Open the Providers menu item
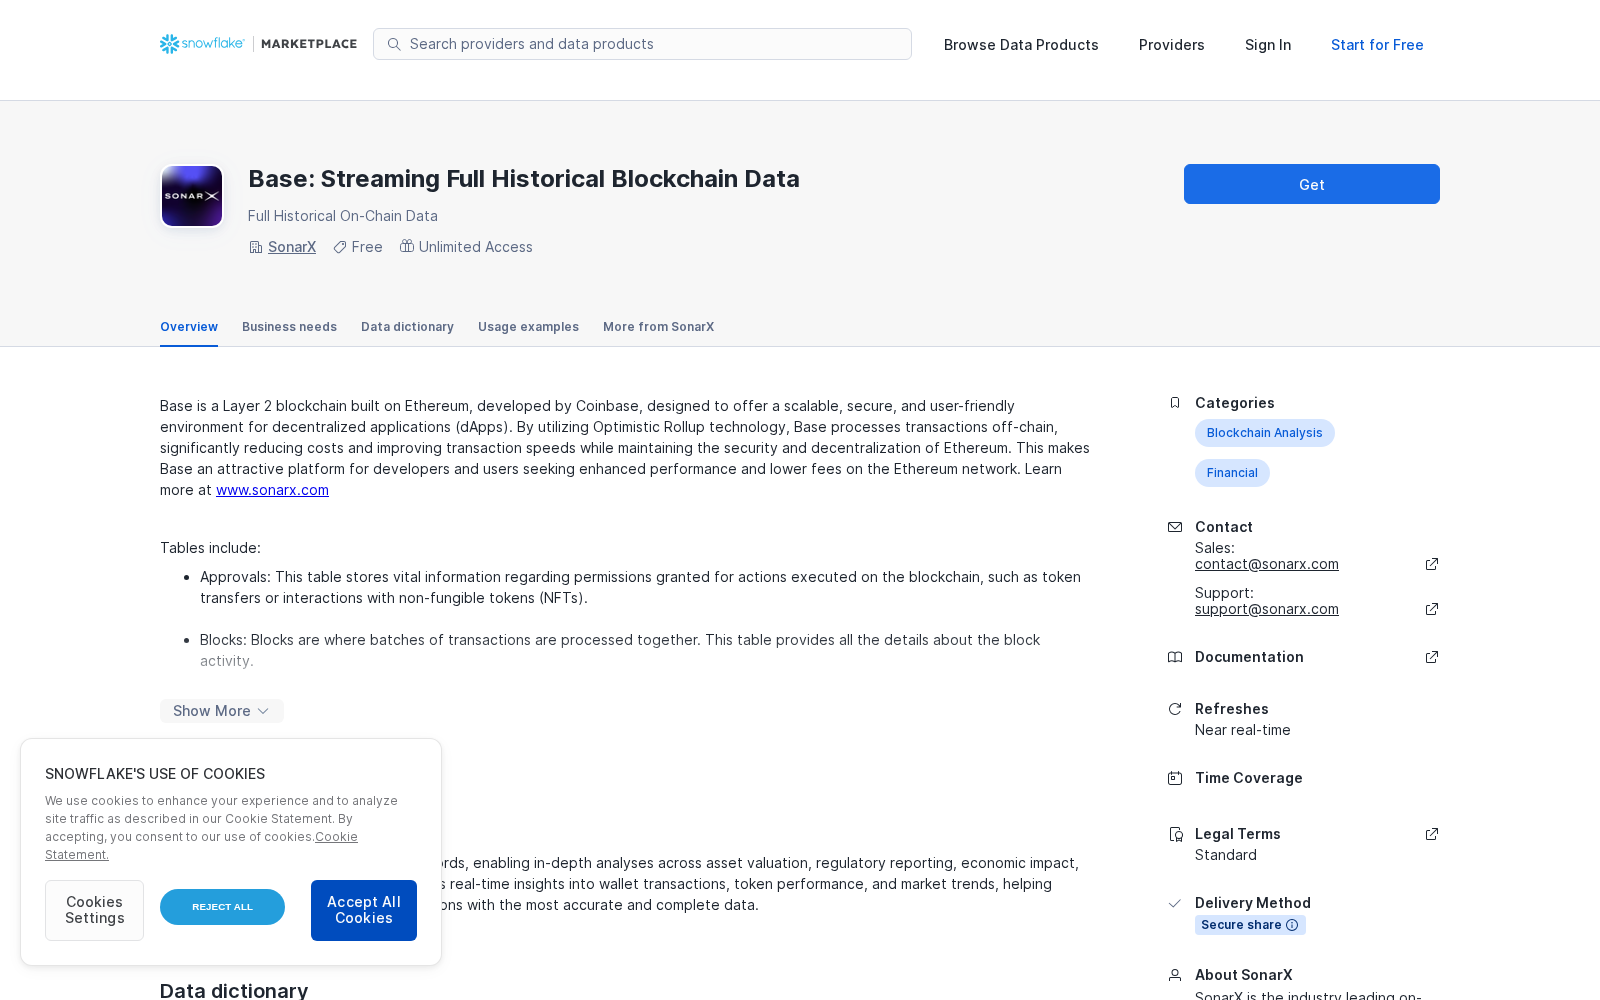This screenshot has height=1000, width=1600. pos(1171,45)
